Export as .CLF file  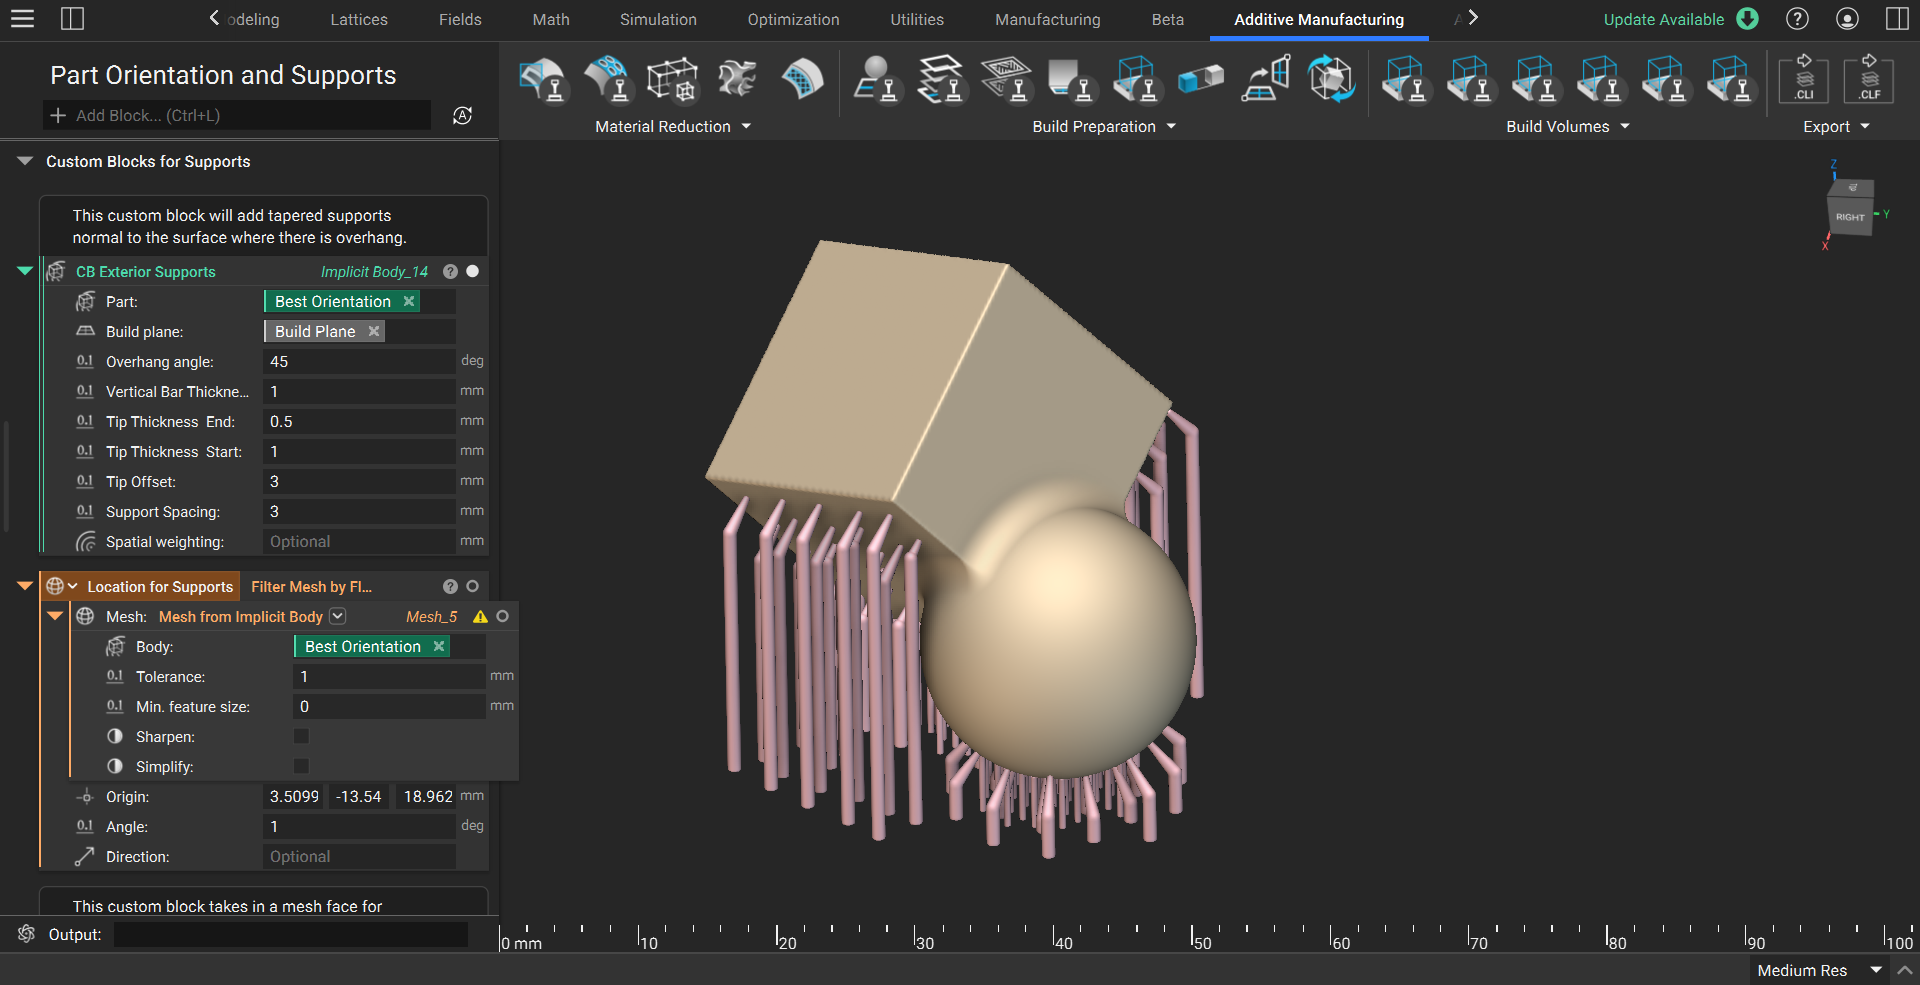point(1869,79)
